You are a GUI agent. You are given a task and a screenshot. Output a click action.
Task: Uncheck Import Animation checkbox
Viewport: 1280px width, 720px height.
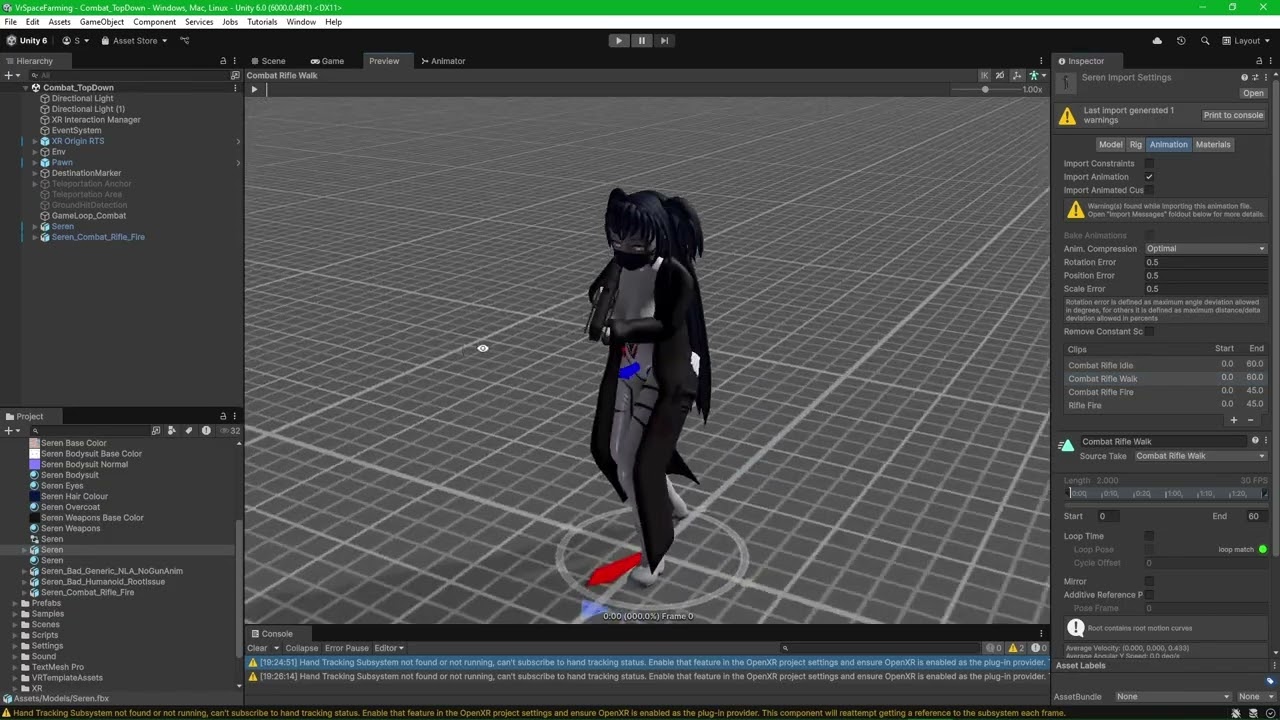[1149, 177]
